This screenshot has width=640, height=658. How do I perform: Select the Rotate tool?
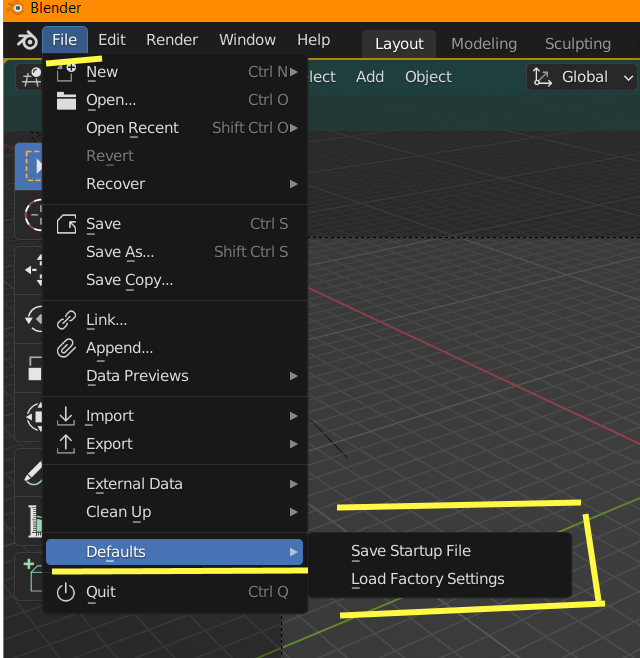click(29, 319)
